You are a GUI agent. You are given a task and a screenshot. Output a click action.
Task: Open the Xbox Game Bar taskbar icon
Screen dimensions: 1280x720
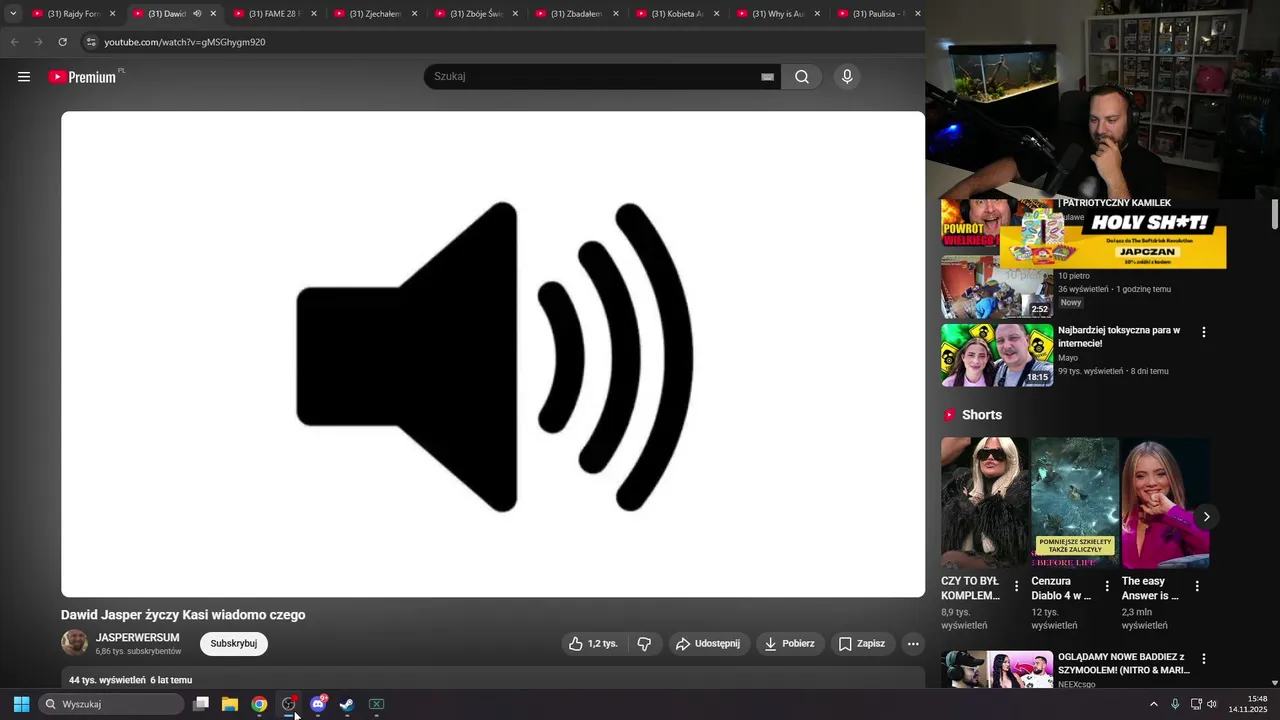pos(376,704)
